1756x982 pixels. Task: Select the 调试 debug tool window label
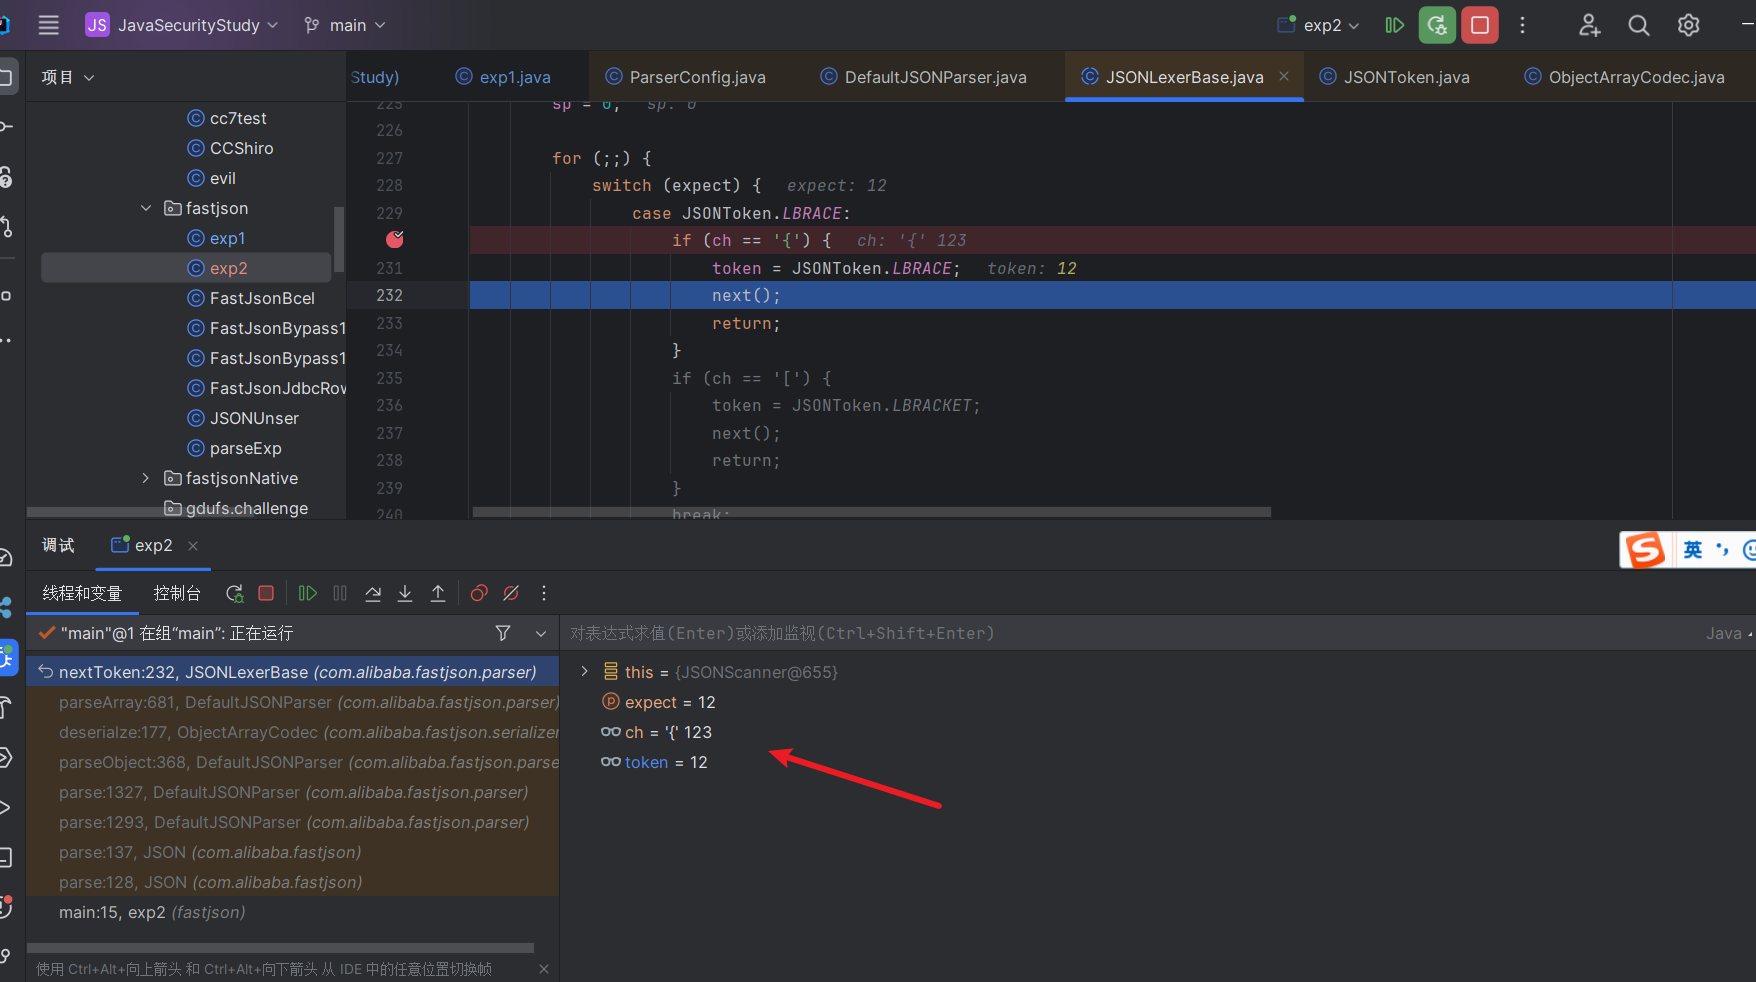point(58,545)
